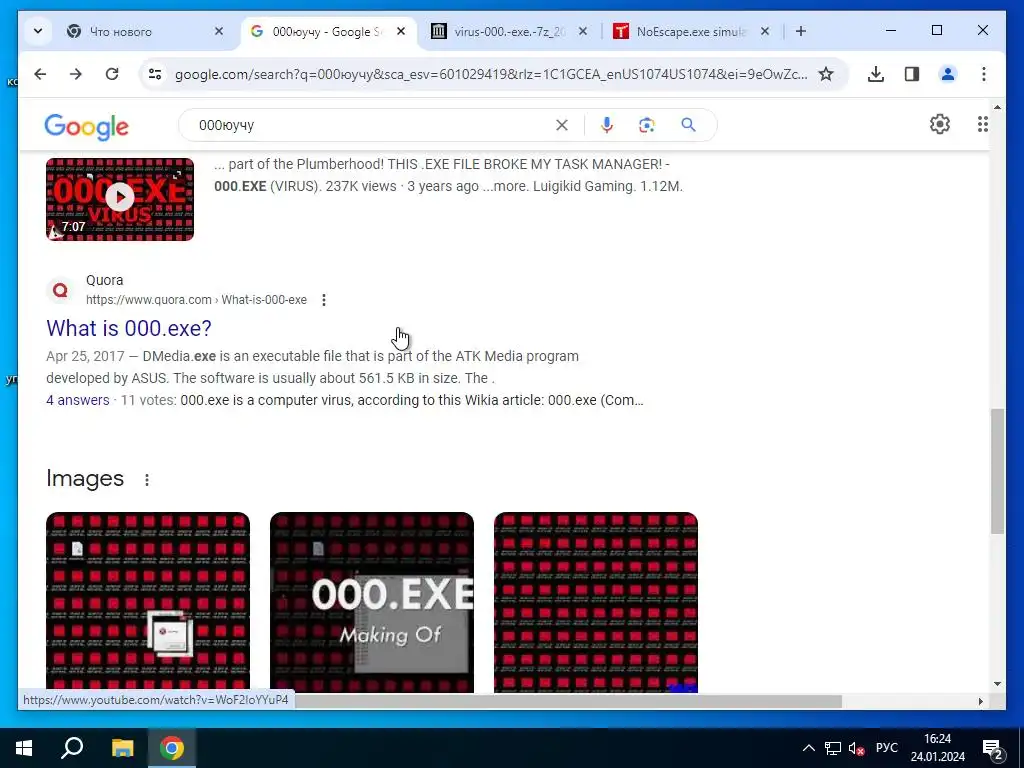
Task: Open Google apps grid
Action: 983,124
